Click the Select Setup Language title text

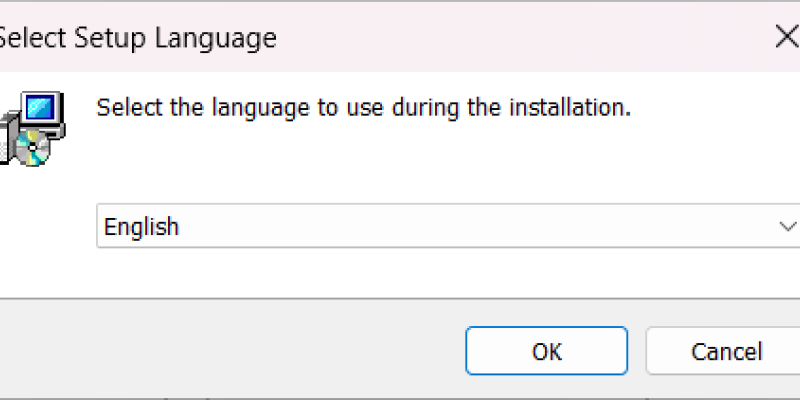136,39
